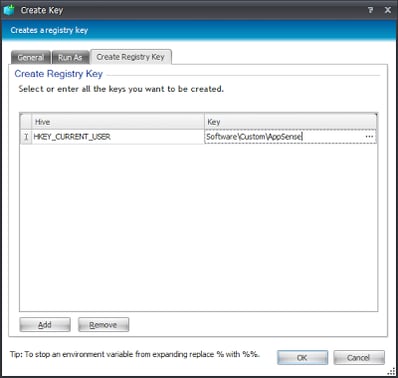Click the Key column header
The image size is (398, 378).
(290, 122)
